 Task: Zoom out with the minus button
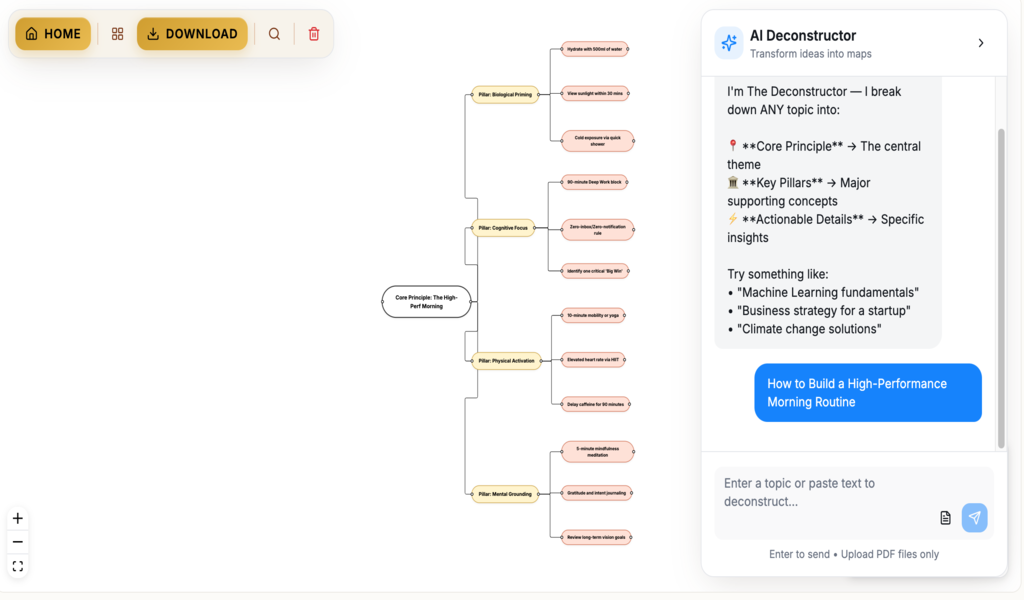click(x=18, y=542)
